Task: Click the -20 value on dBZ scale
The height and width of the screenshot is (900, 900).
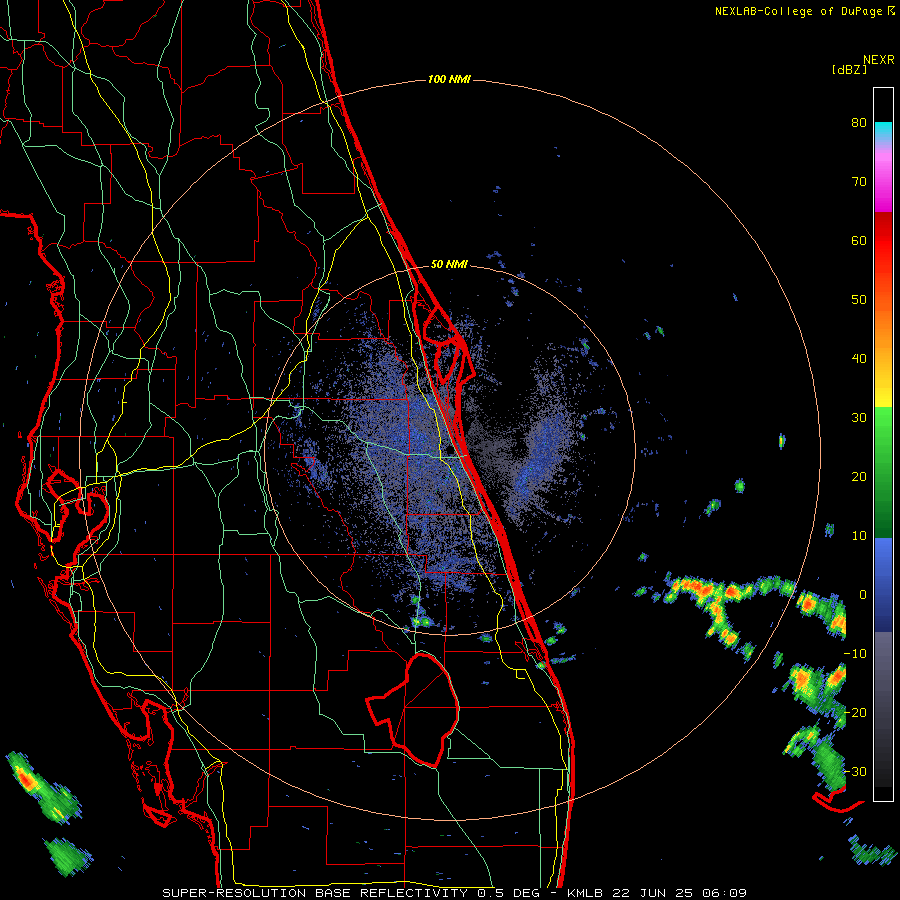Action: point(855,712)
